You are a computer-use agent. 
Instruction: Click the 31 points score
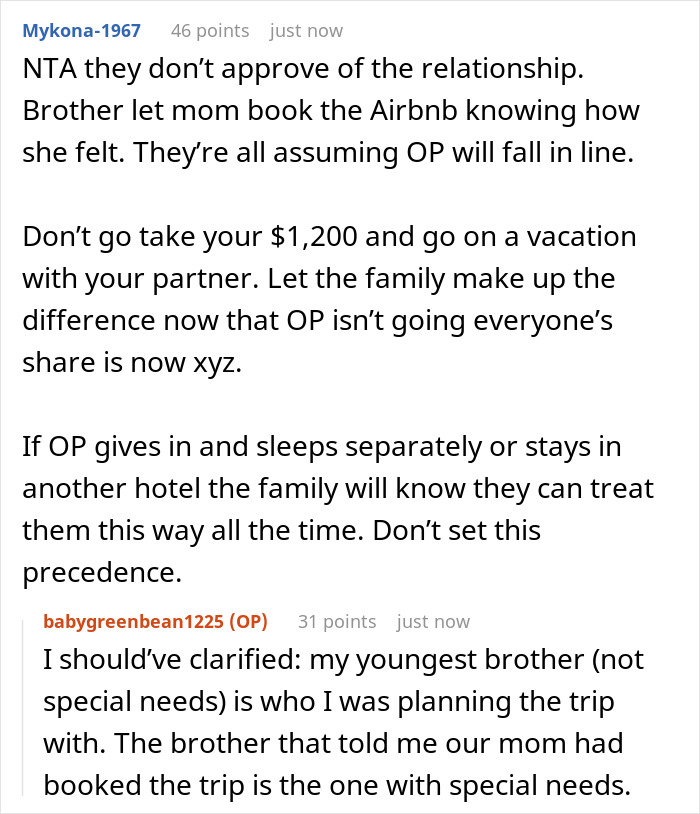(x=337, y=622)
